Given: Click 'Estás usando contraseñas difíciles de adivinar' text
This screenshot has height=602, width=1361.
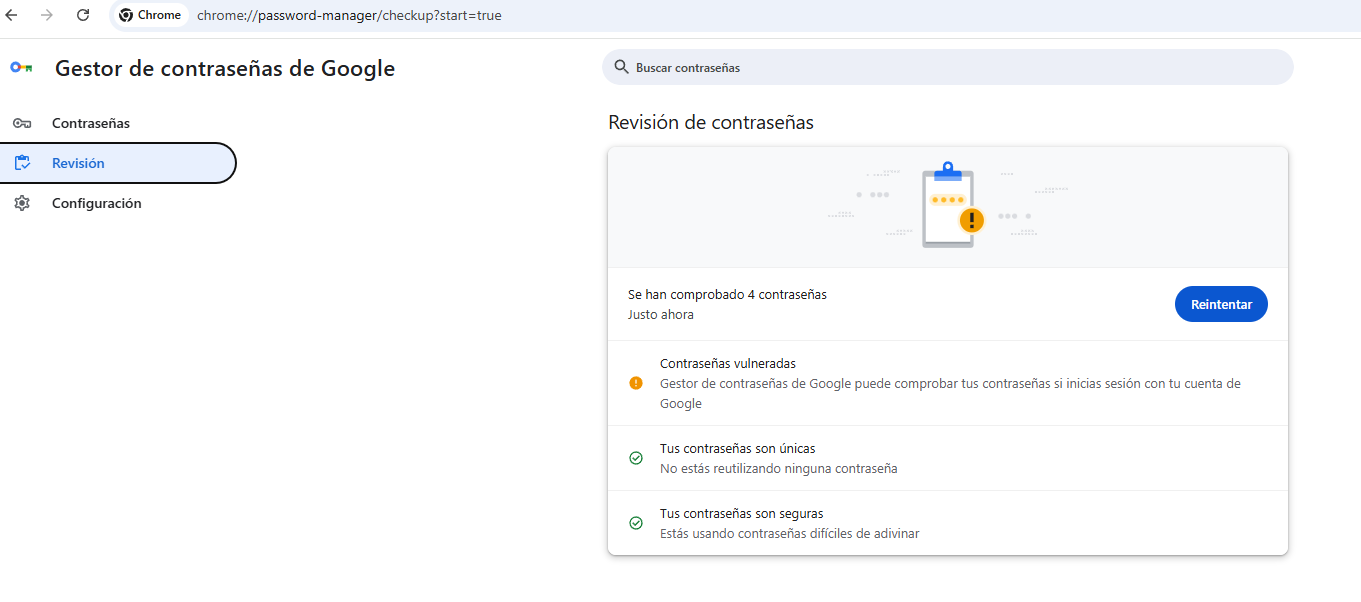Looking at the screenshot, I should point(790,534).
